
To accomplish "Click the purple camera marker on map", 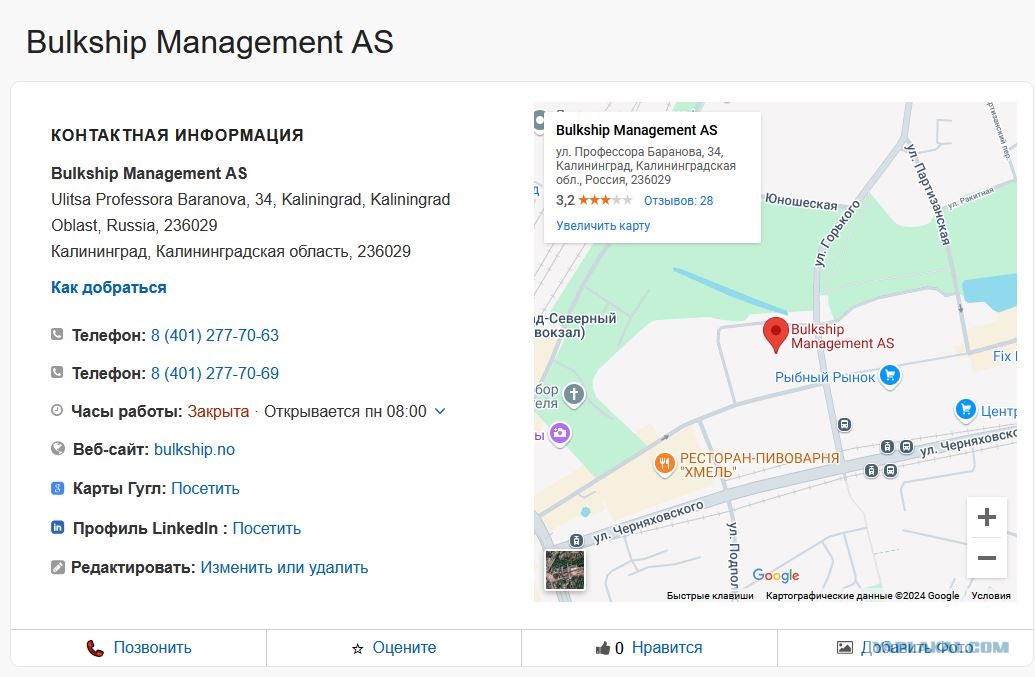I will (x=560, y=434).
